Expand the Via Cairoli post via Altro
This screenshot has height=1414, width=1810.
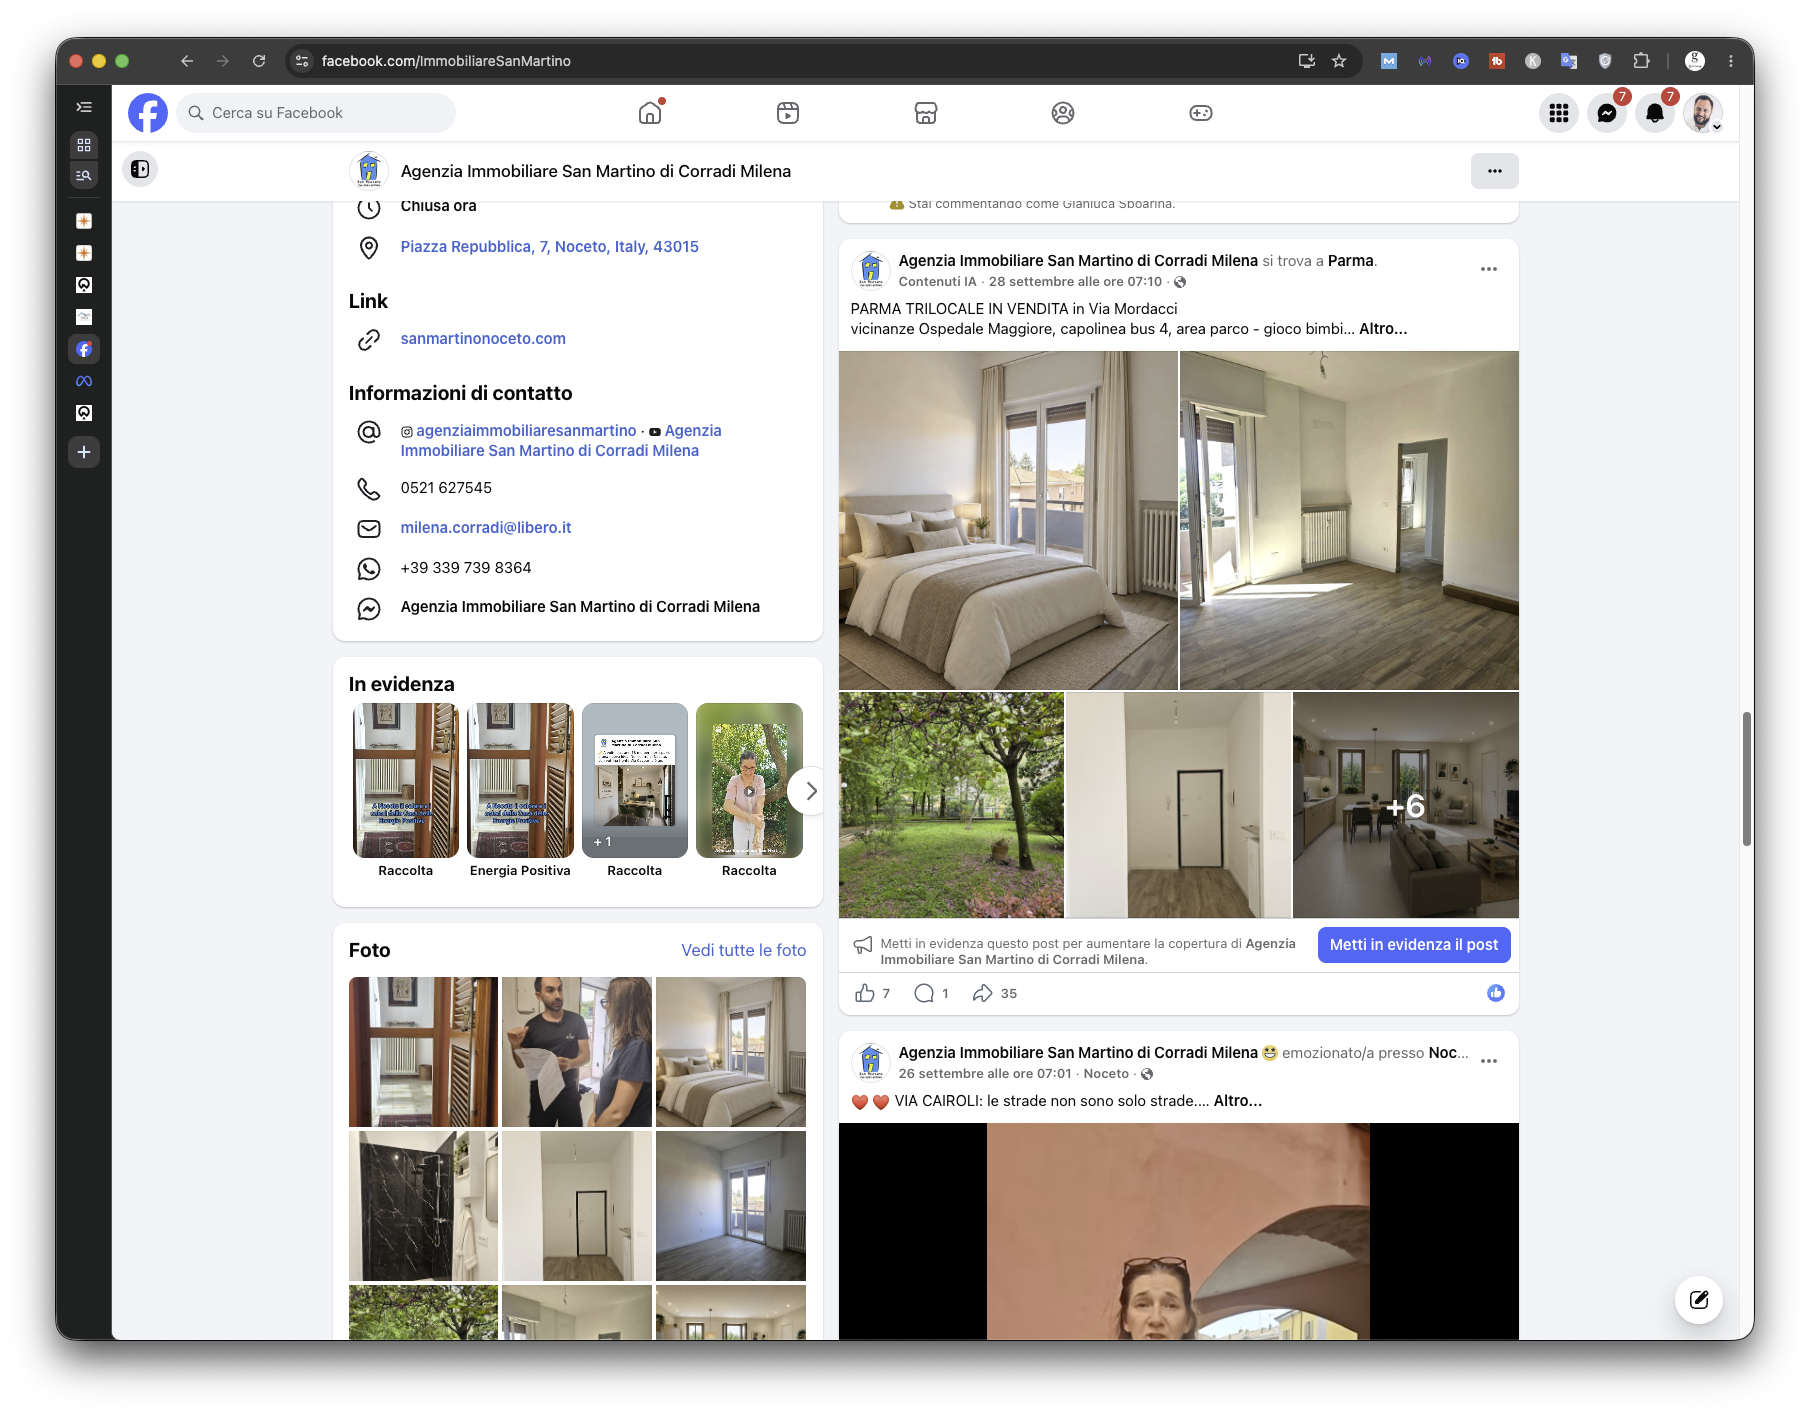pos(1238,1101)
